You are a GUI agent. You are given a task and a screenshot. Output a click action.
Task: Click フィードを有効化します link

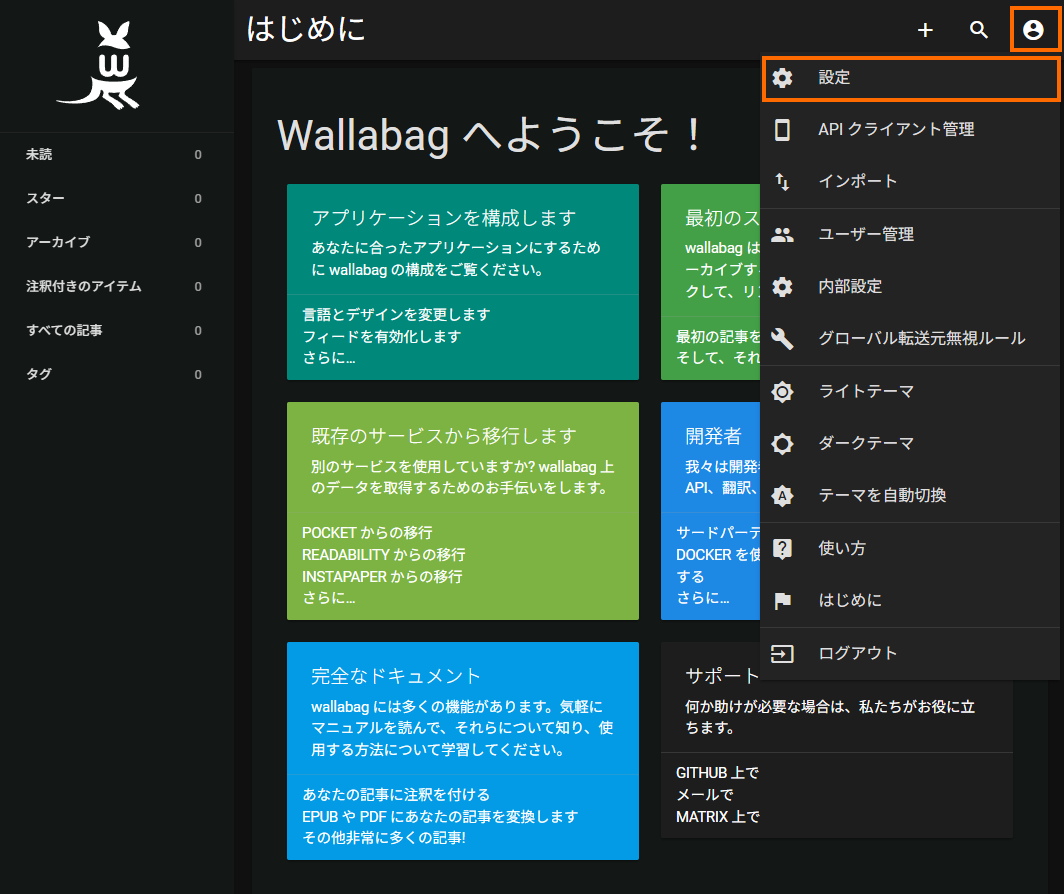point(381,337)
